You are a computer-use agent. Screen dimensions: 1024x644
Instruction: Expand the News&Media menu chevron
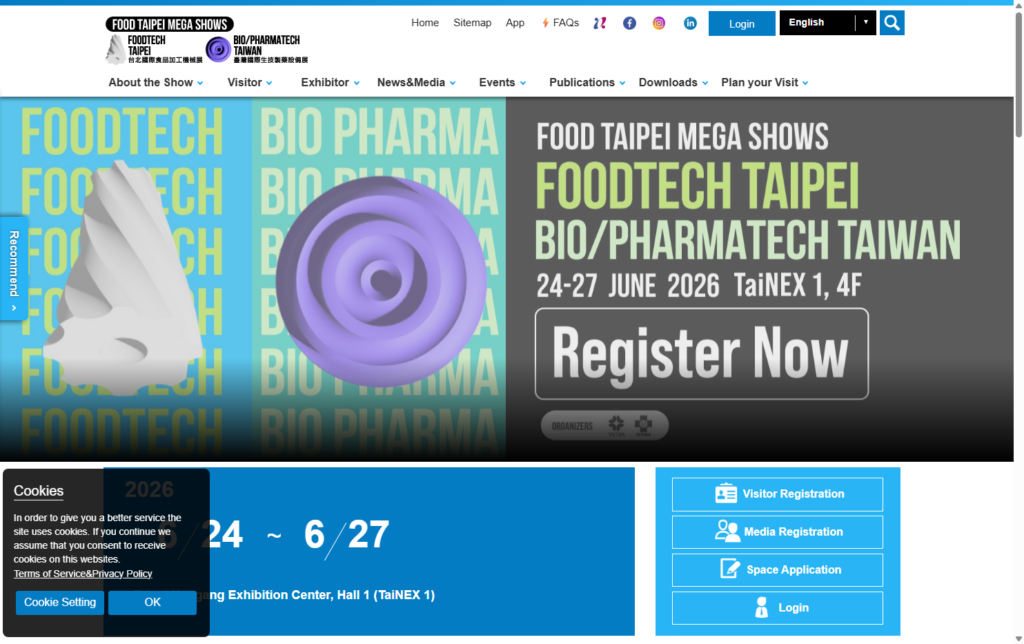[451, 84]
